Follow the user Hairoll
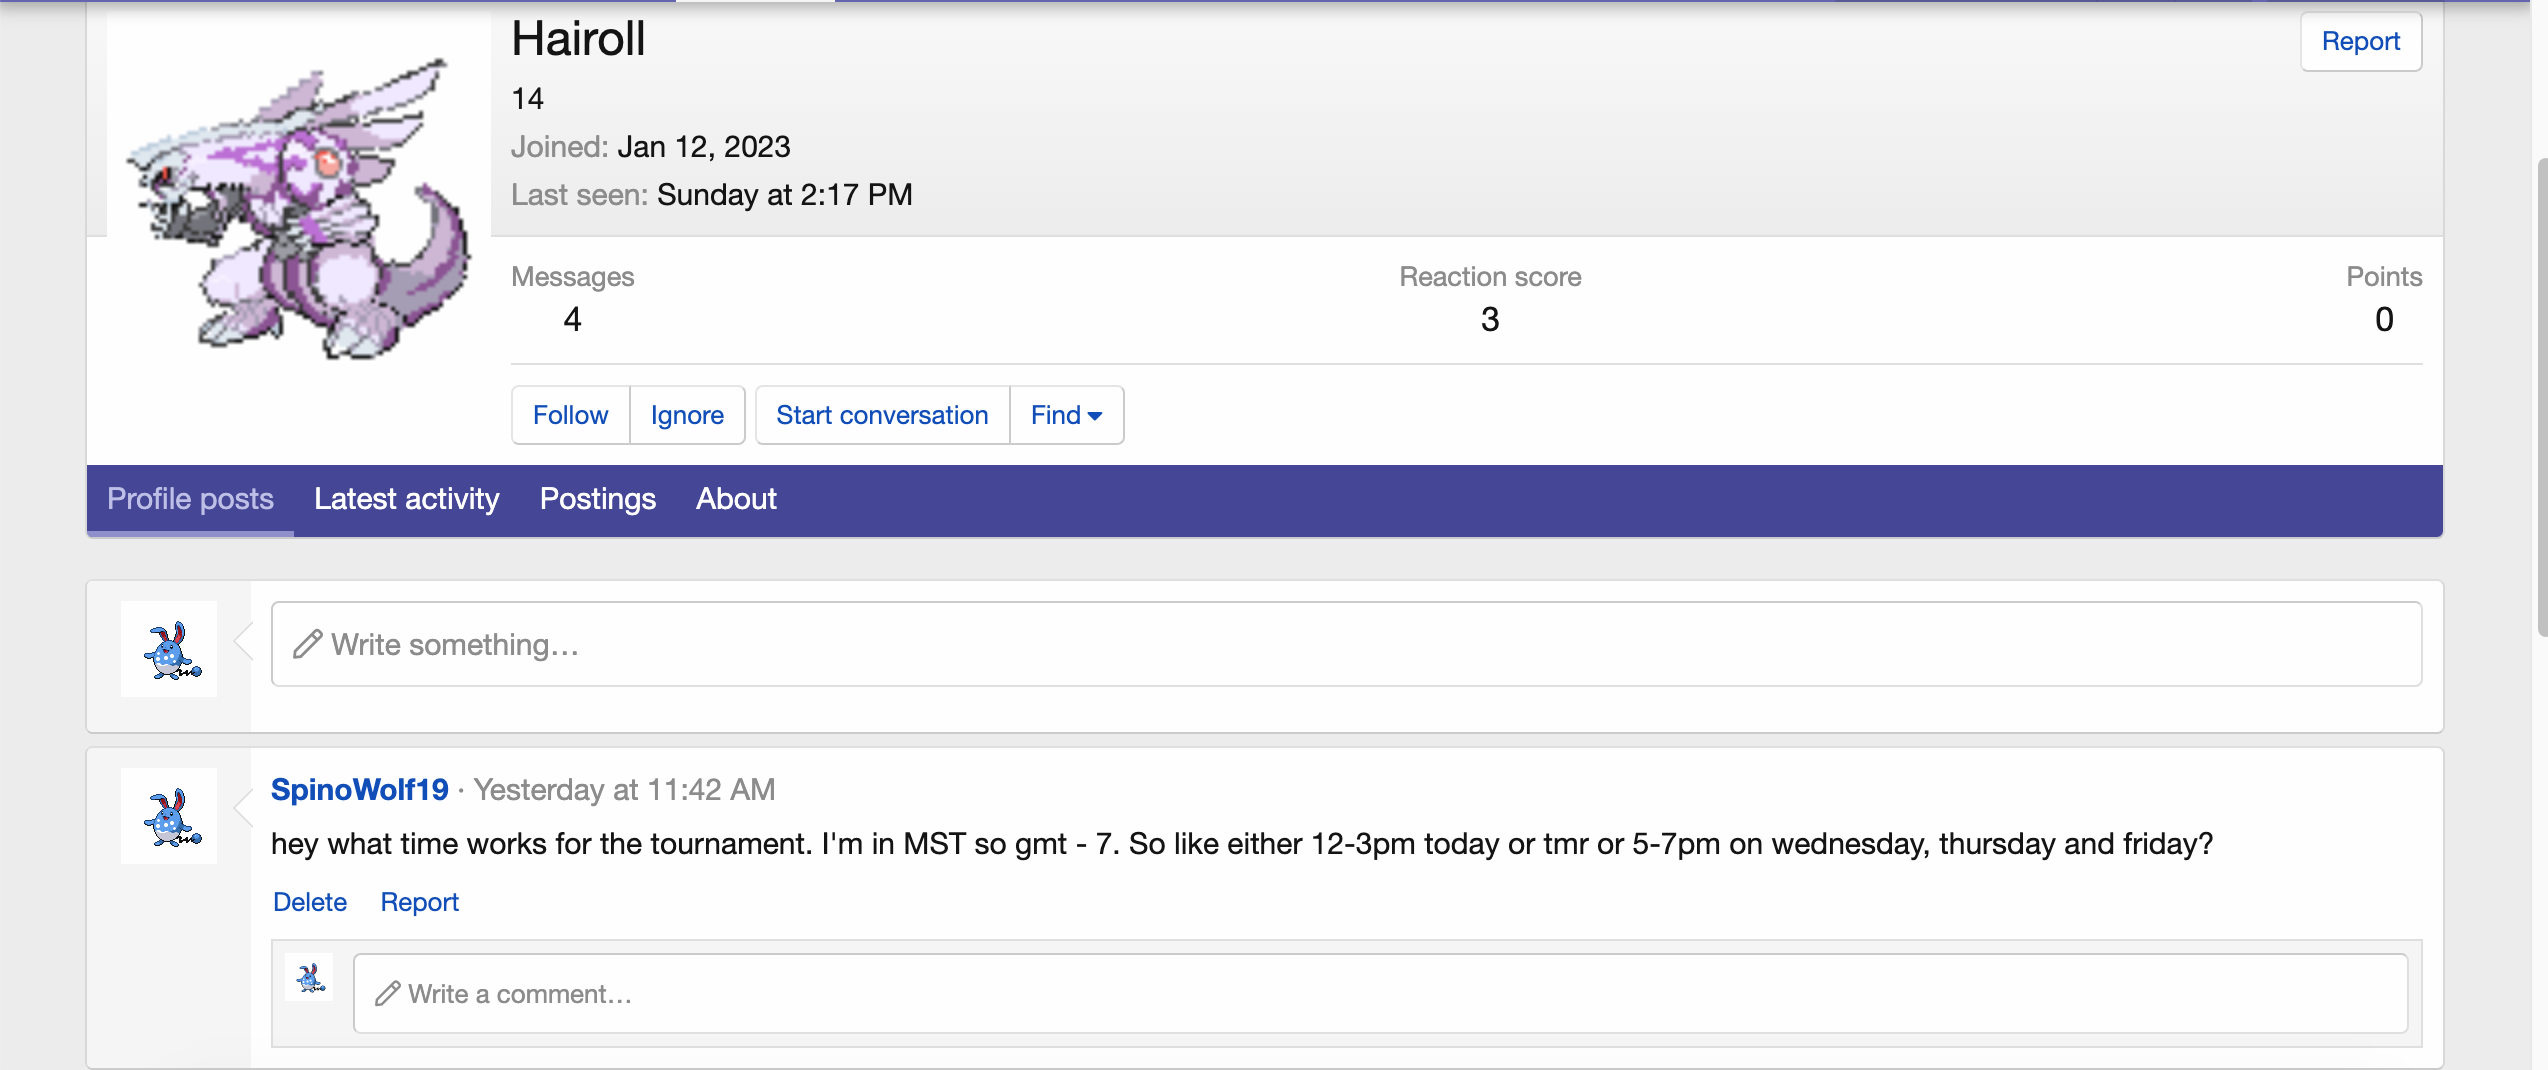 tap(570, 415)
